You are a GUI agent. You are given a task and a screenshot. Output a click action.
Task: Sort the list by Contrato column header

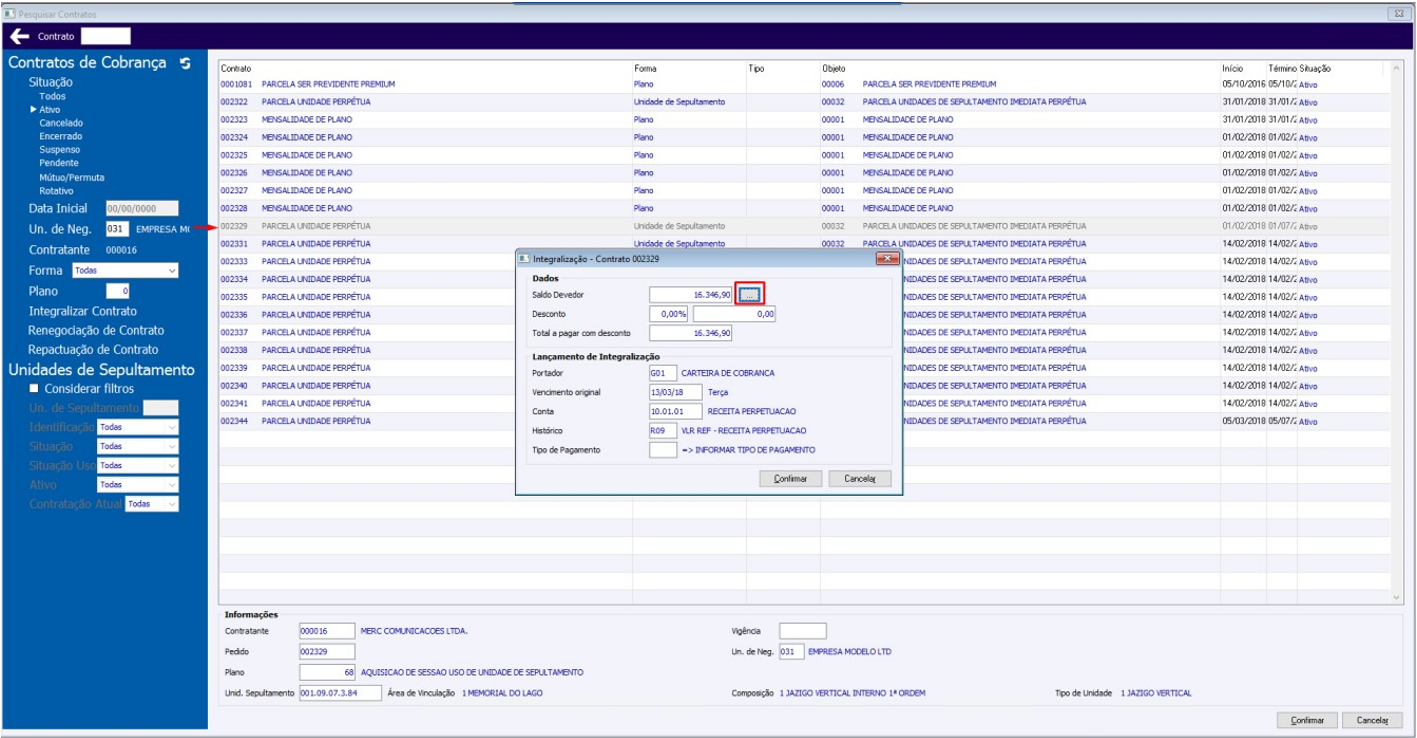point(236,68)
